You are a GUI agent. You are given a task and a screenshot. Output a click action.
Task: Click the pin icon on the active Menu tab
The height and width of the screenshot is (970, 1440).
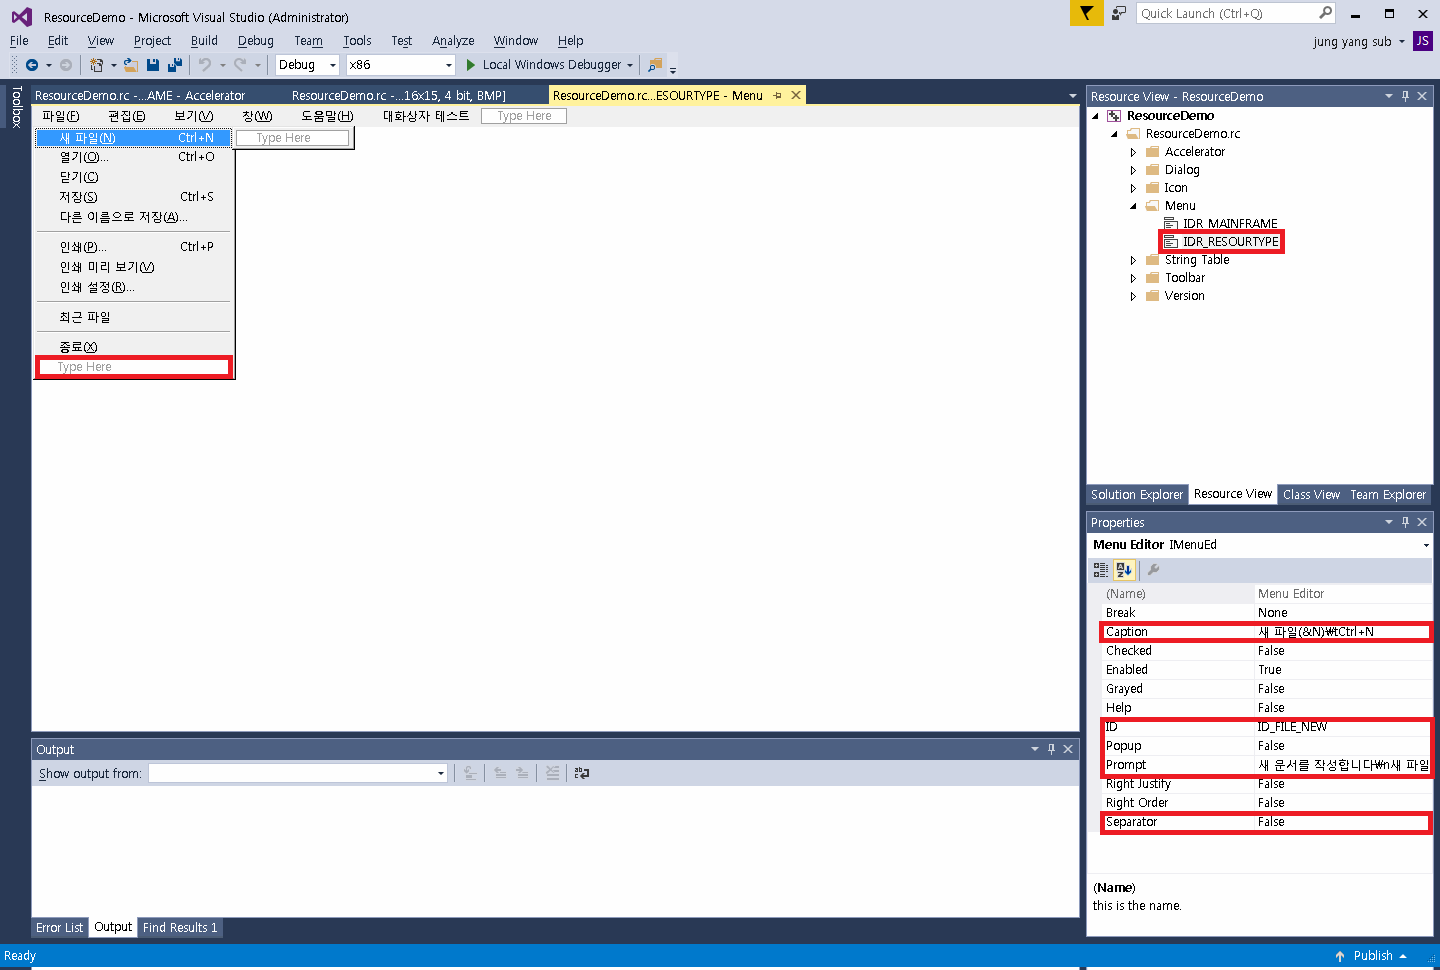[777, 96]
